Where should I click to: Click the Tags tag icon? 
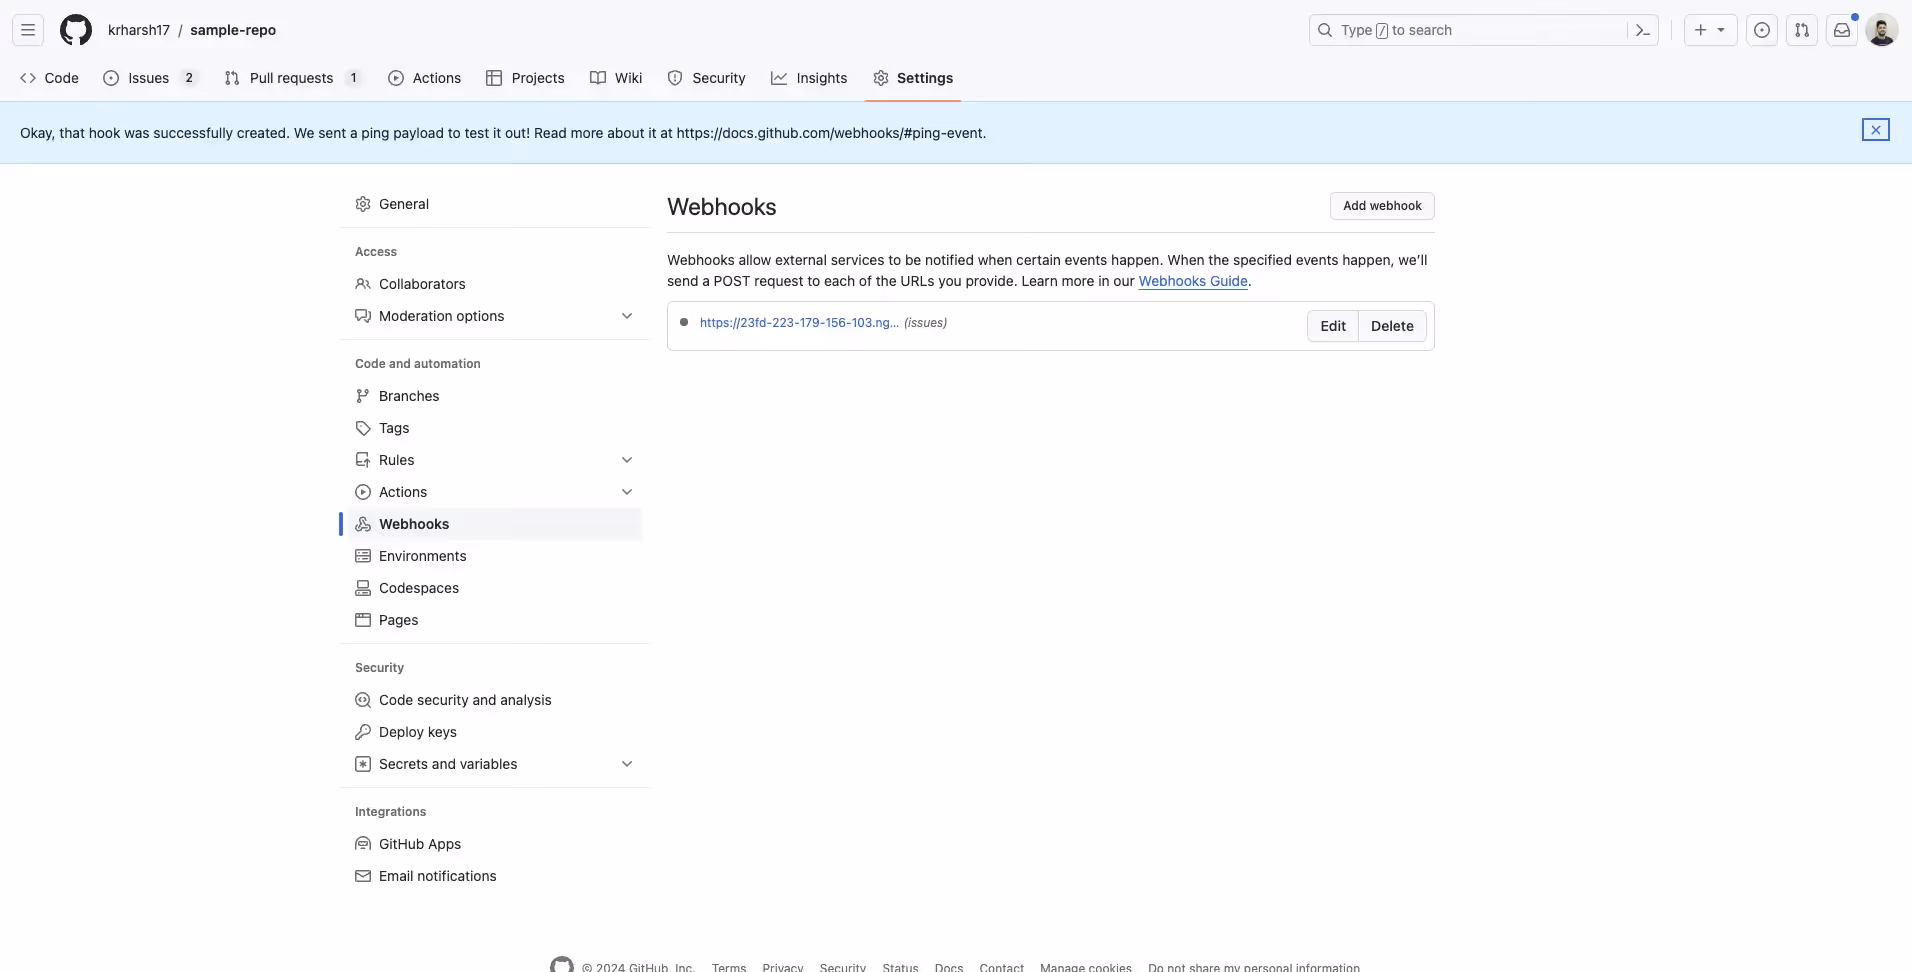363,428
